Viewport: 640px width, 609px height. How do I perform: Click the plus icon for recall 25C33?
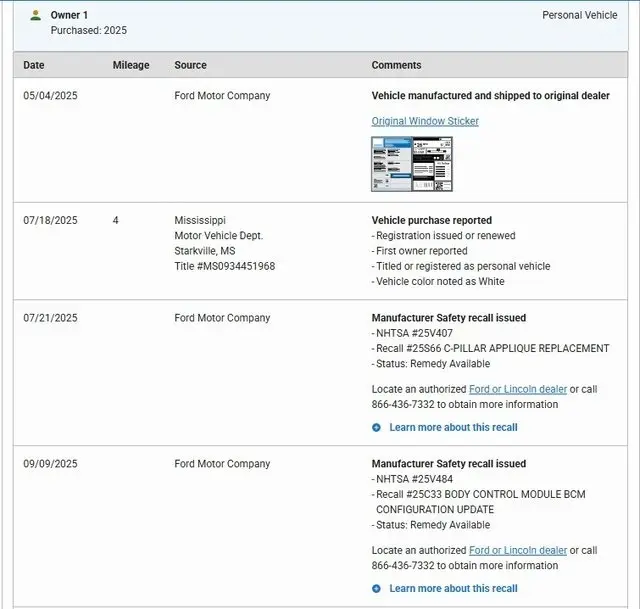pos(377,588)
